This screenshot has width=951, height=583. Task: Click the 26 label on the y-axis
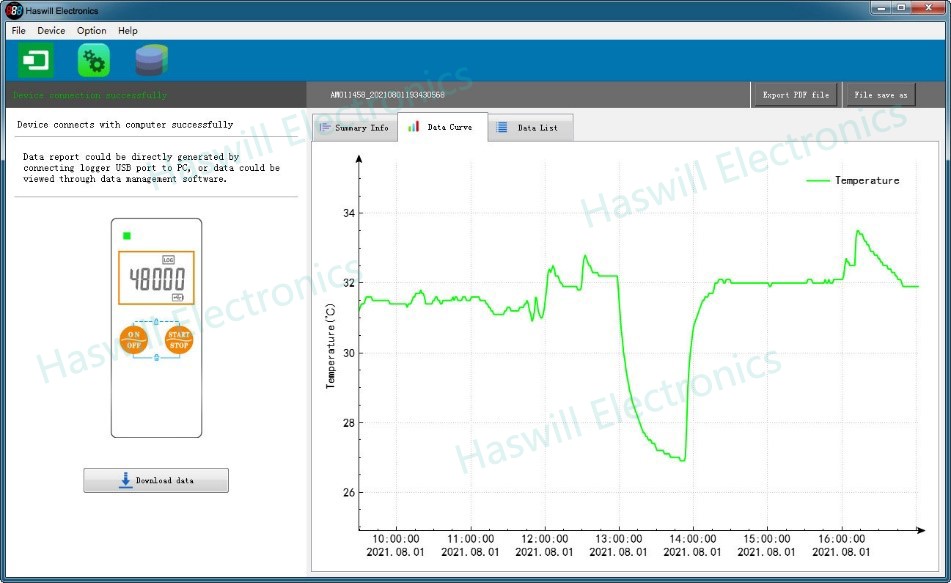tap(349, 493)
